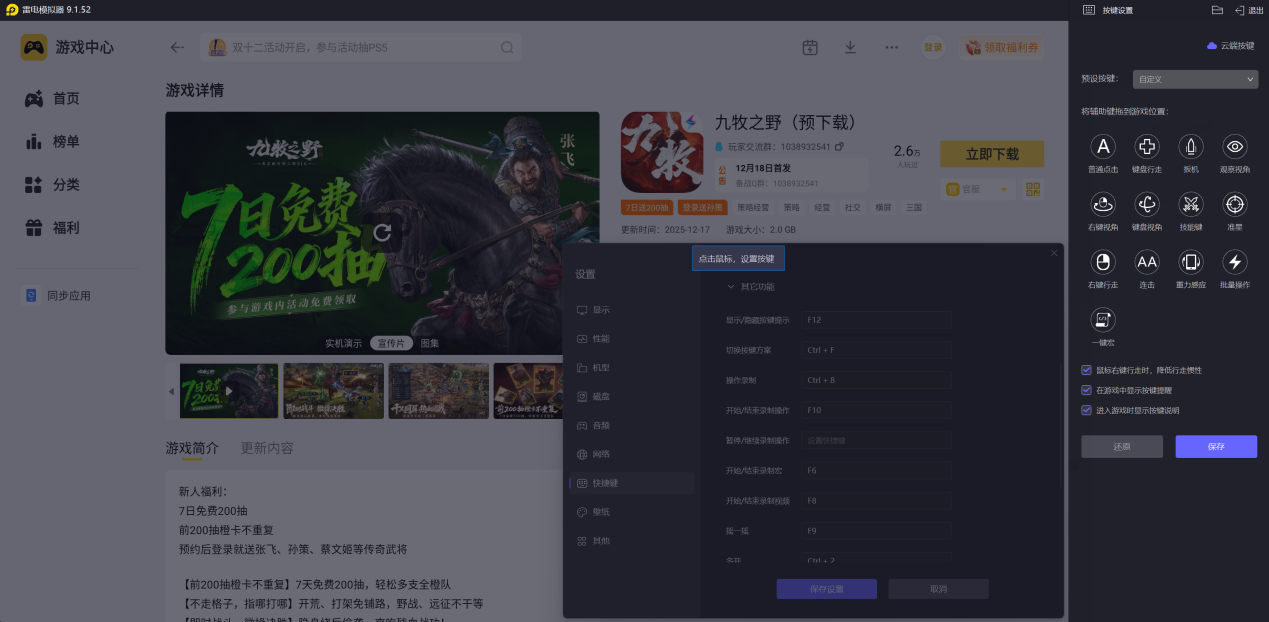Select the 键盘行走 keyboard walk D-pad icon
The width and height of the screenshot is (1269, 622).
1147,147
